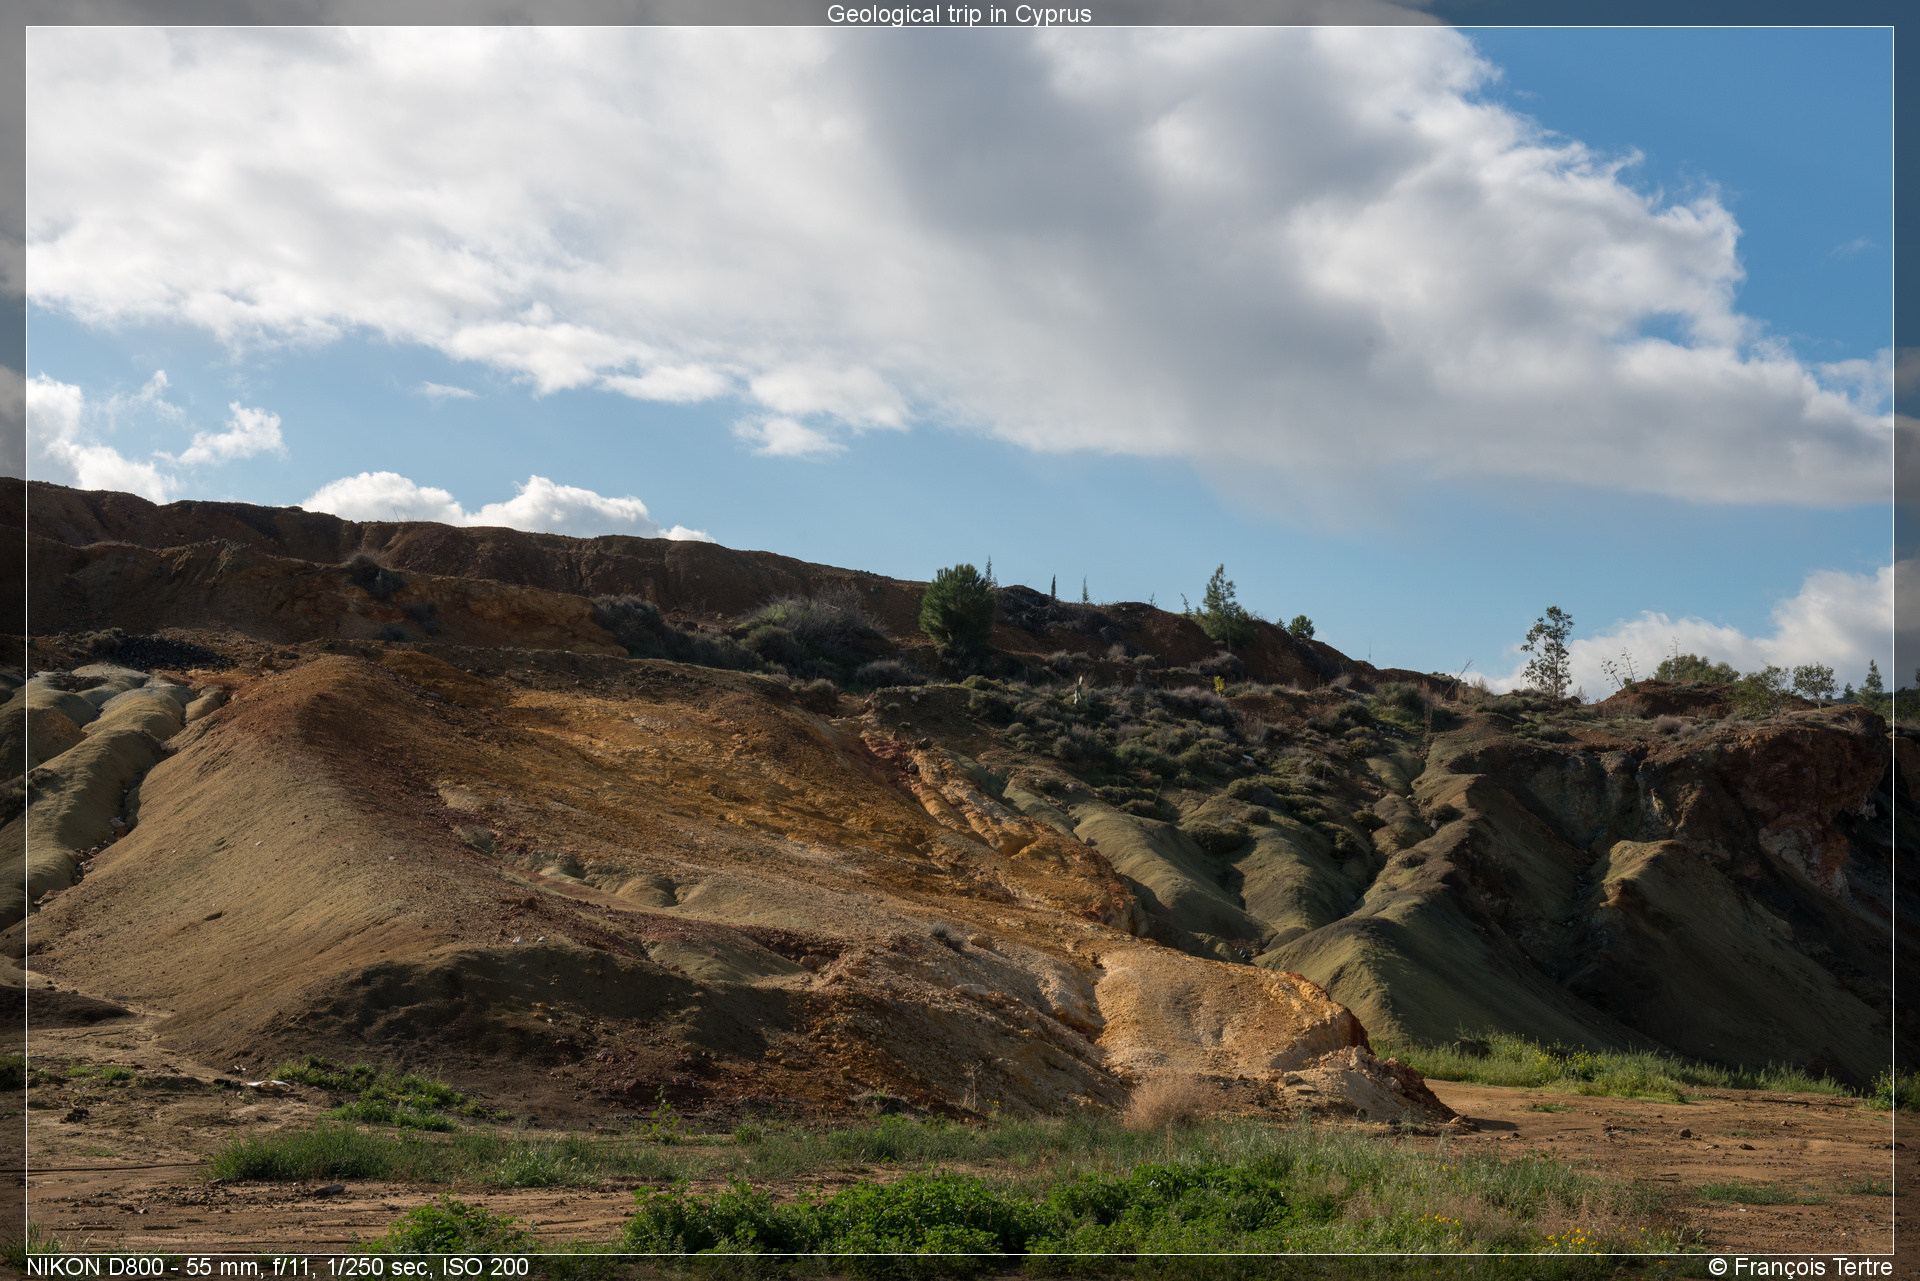Click the copyright text '© François Tertre'
1920x1281 pixels.
1800,1267
